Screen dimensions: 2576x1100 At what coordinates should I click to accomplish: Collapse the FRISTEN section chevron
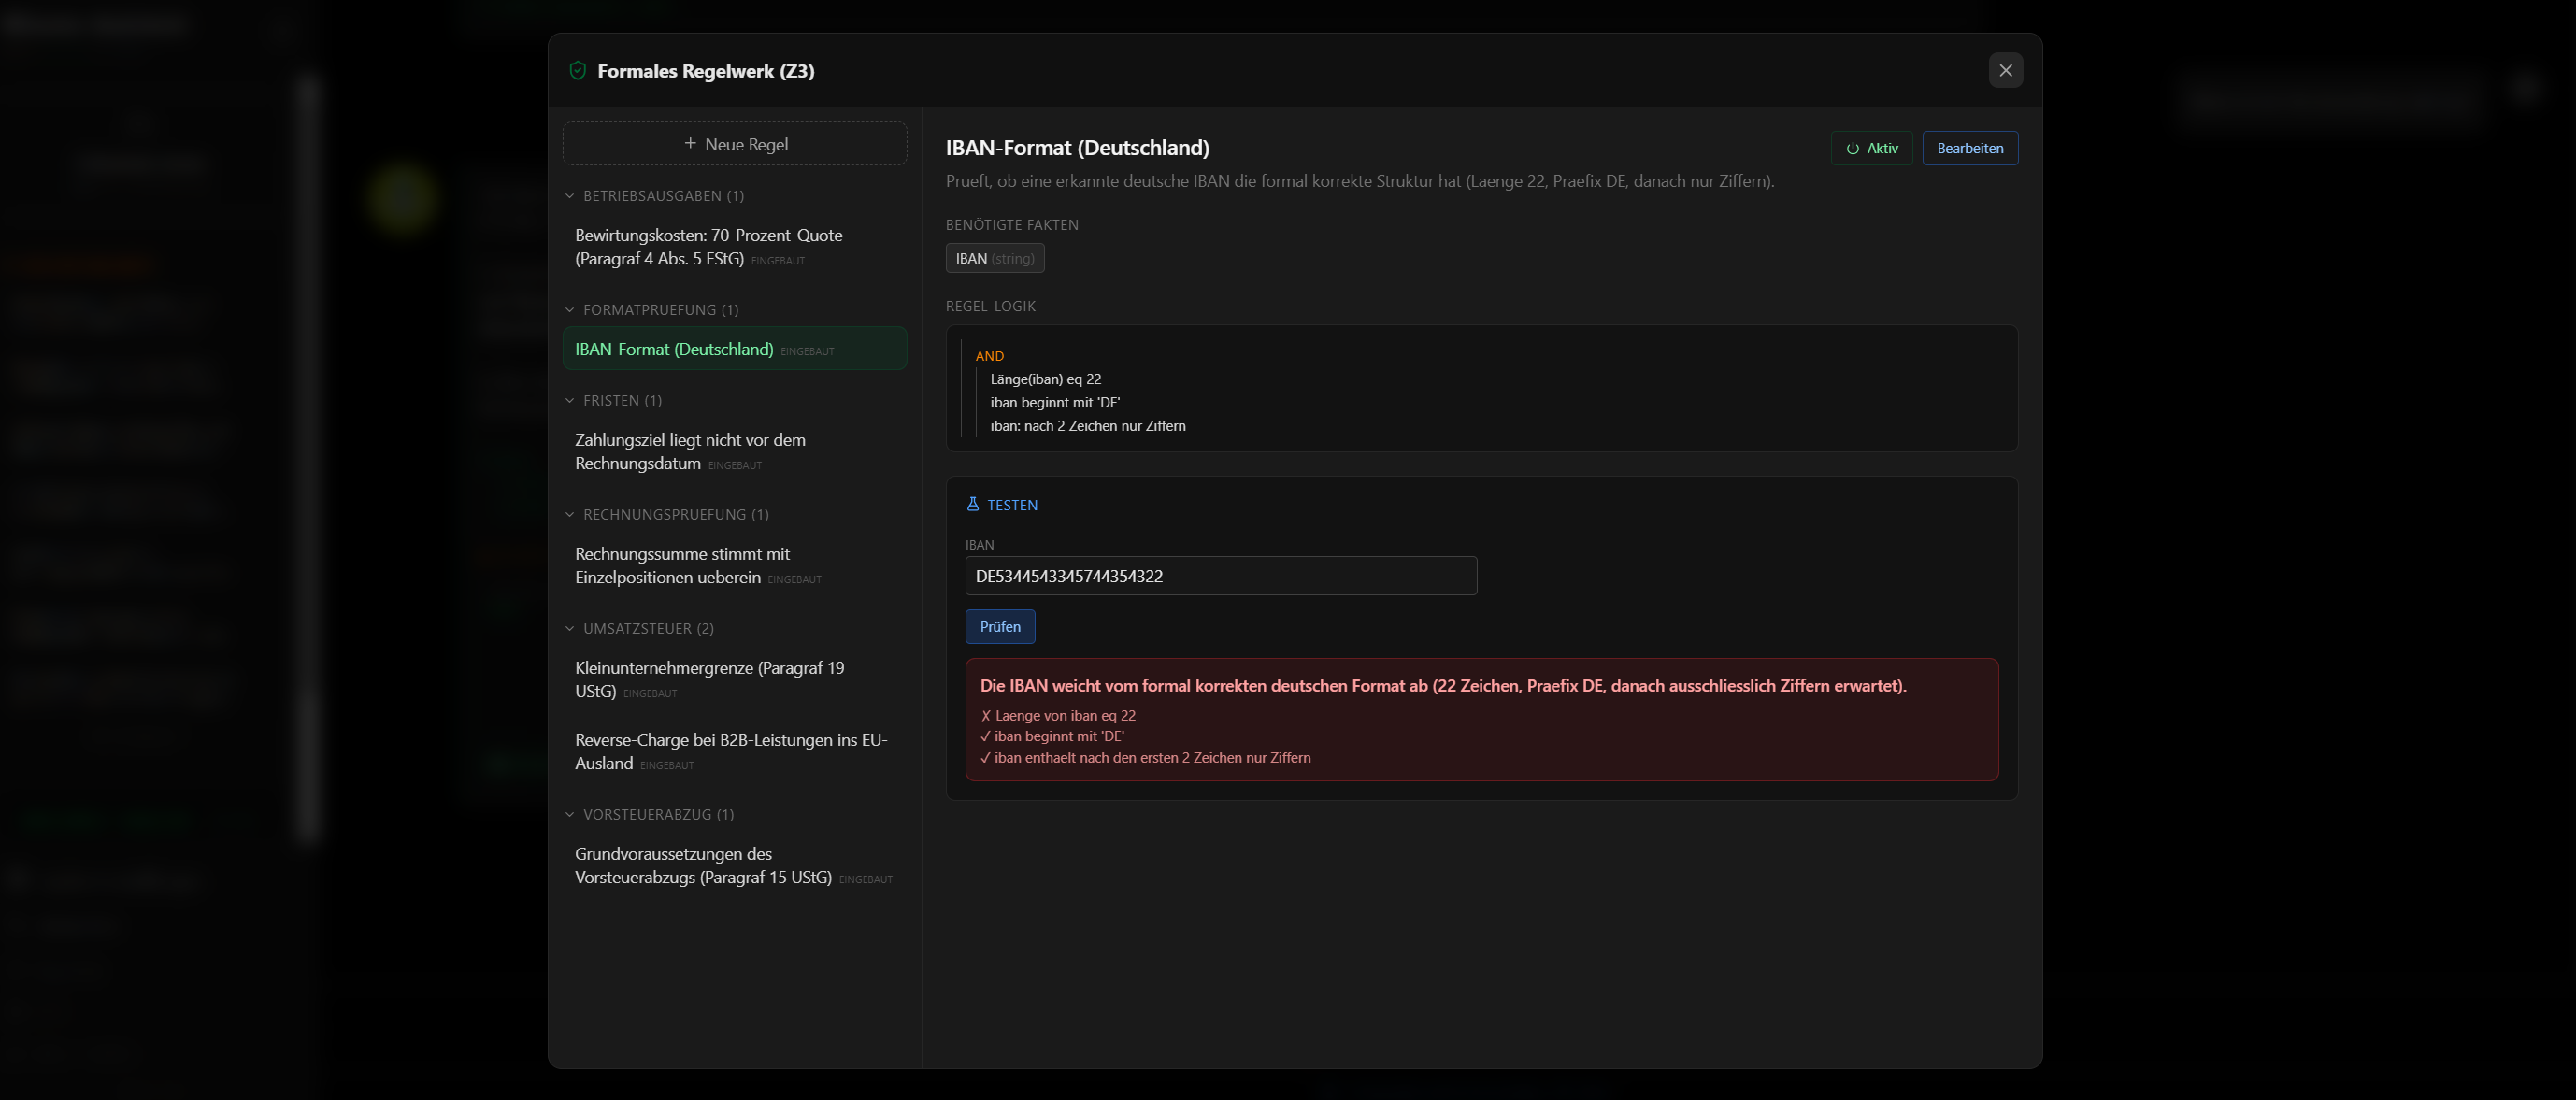click(x=570, y=401)
